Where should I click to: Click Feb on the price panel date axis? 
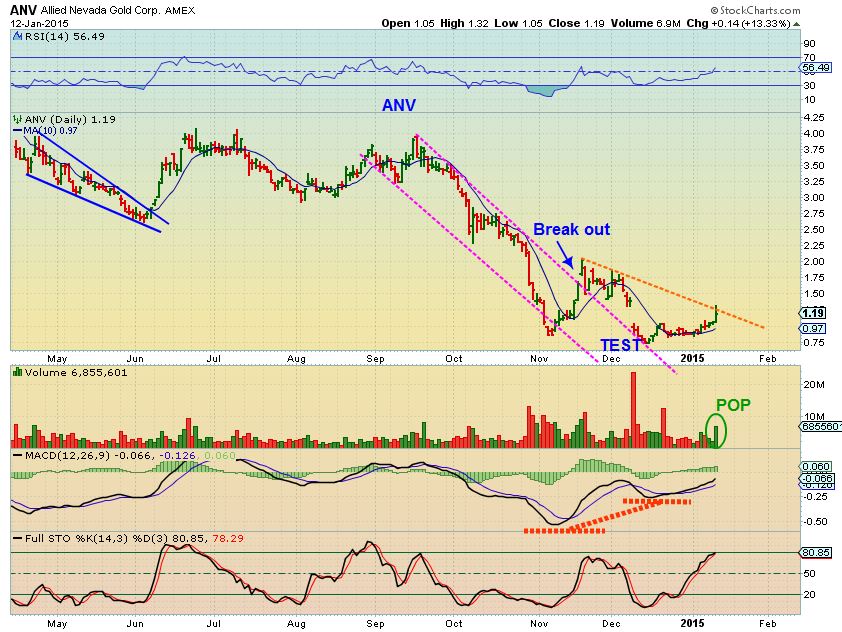click(767, 359)
